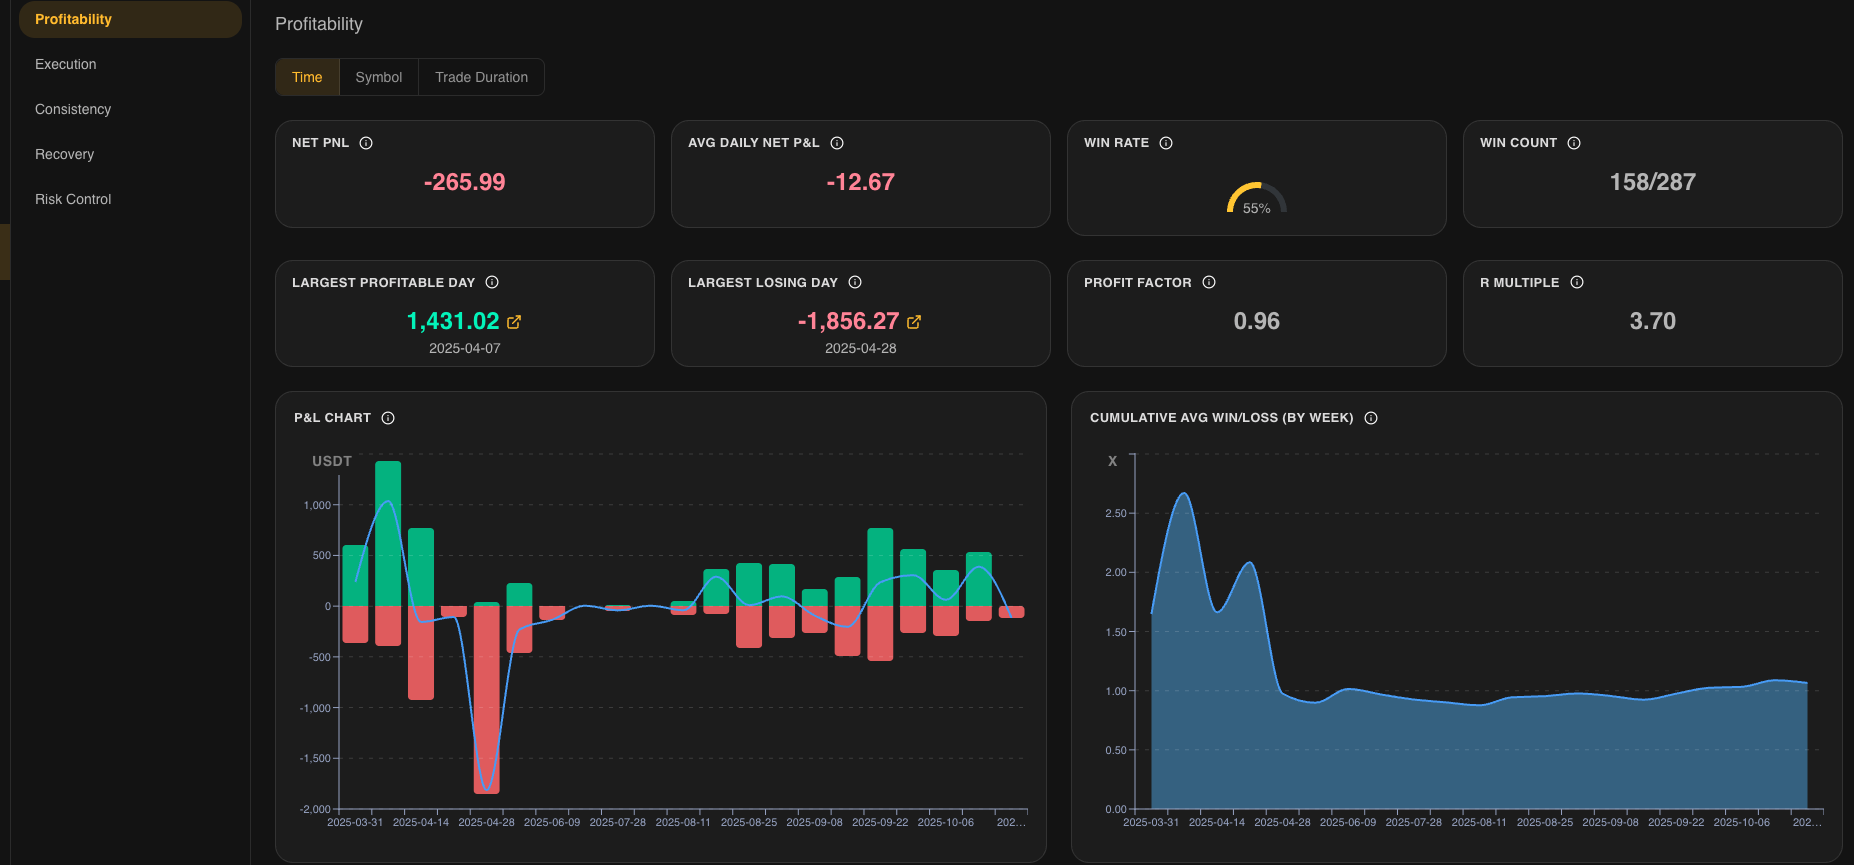Navigate to Risk Control in sidebar

coord(73,199)
